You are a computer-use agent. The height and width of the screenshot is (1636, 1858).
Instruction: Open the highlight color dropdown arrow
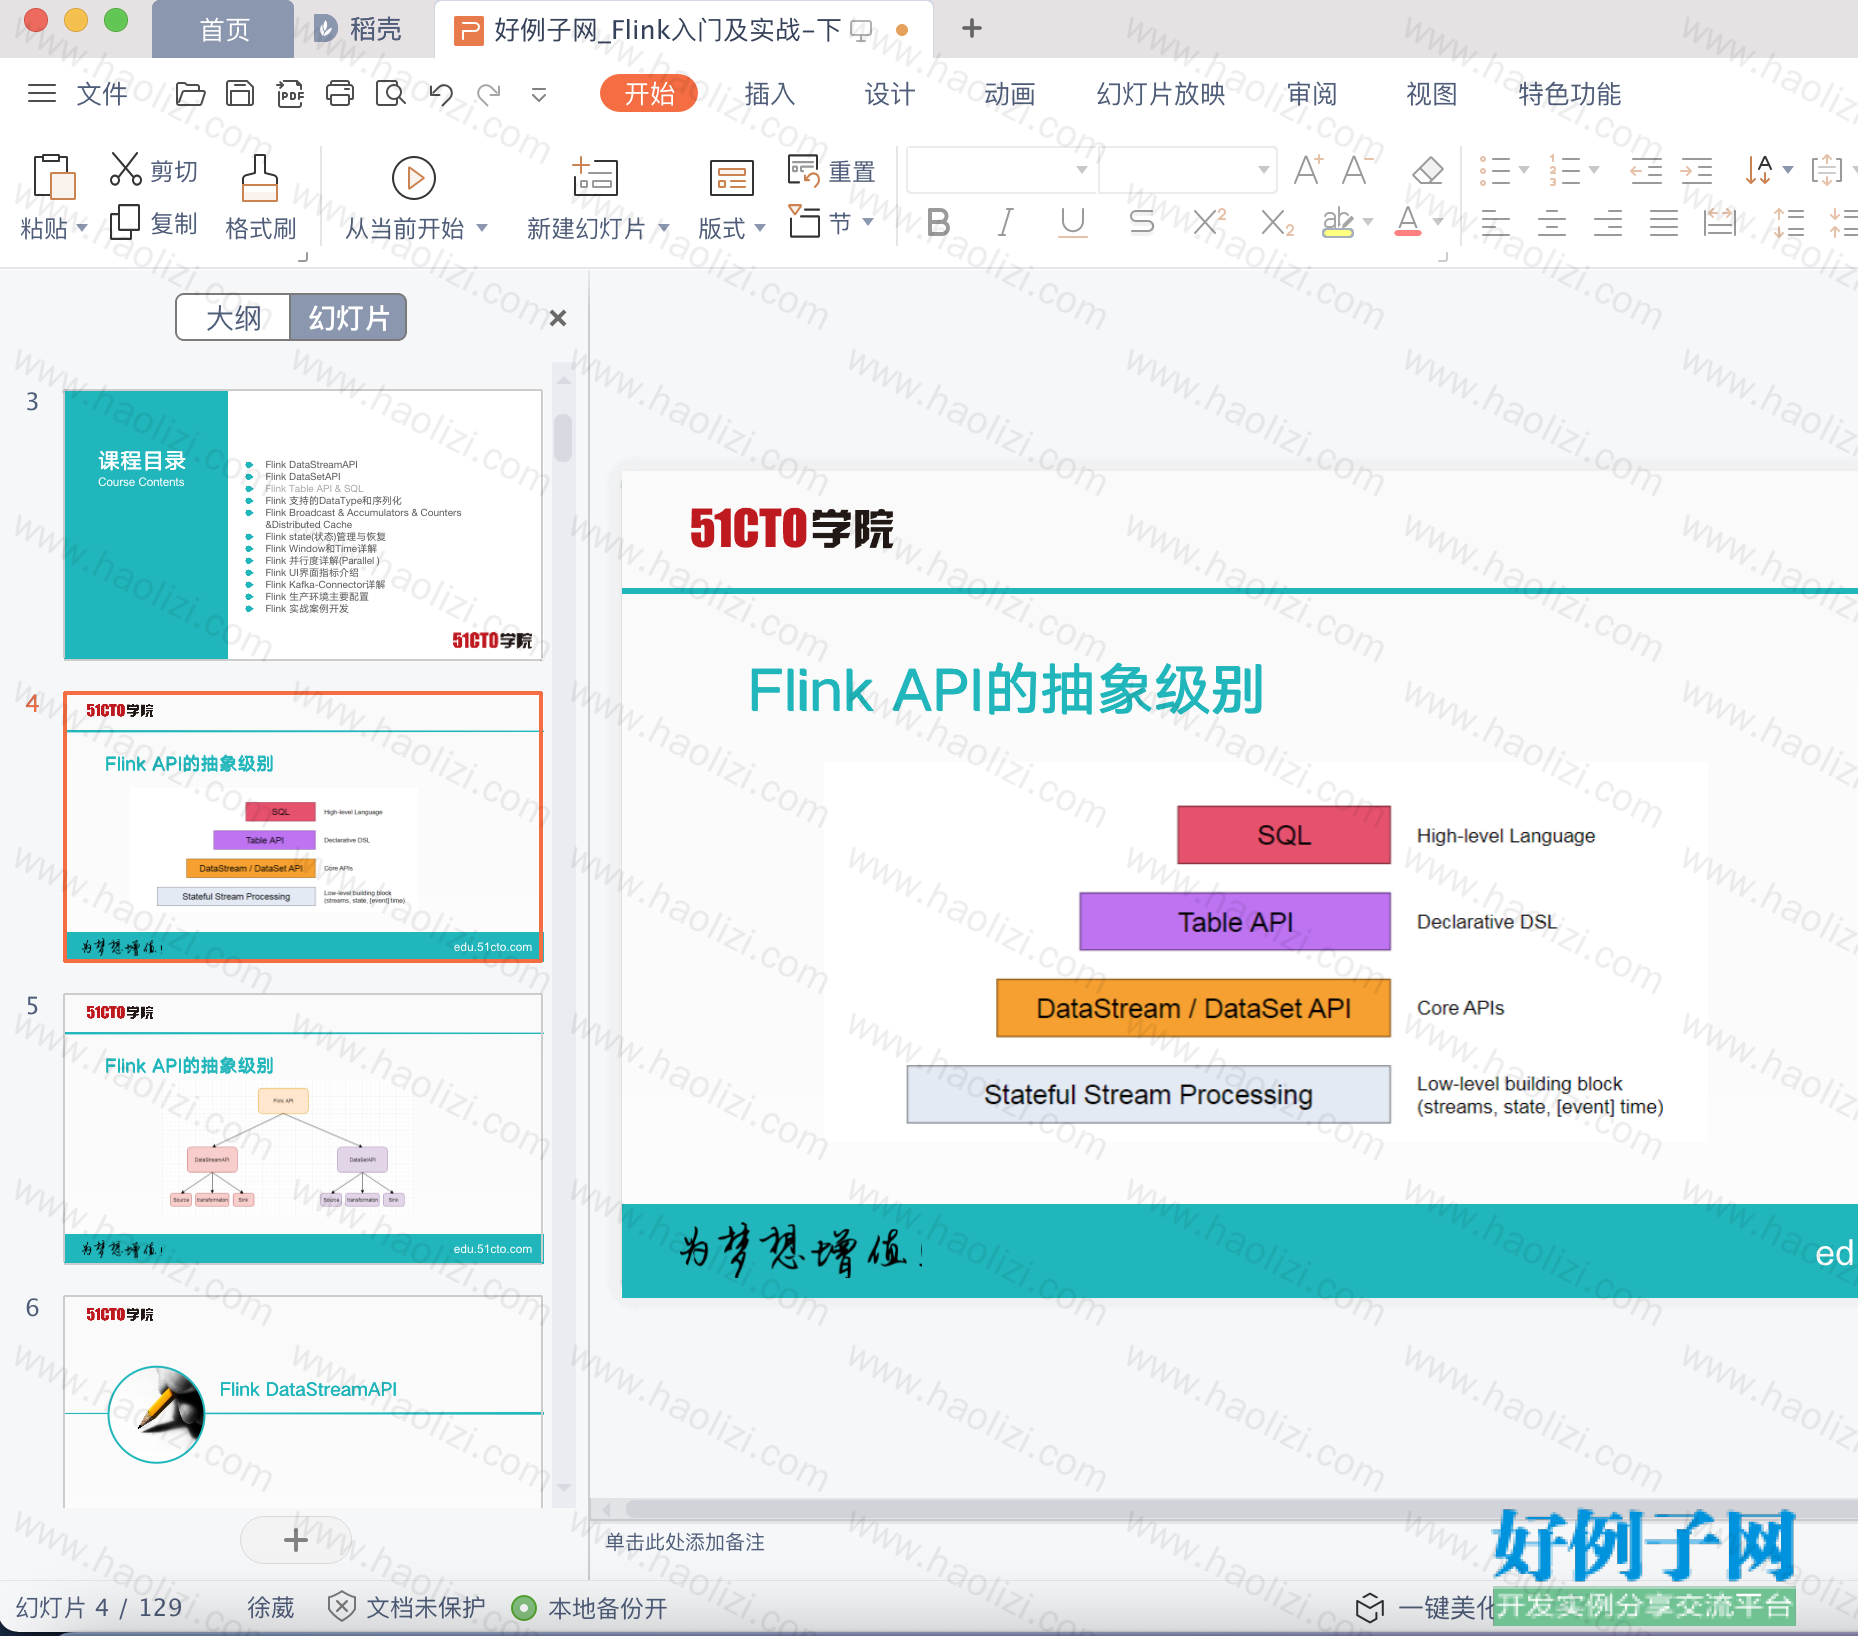click(1367, 222)
